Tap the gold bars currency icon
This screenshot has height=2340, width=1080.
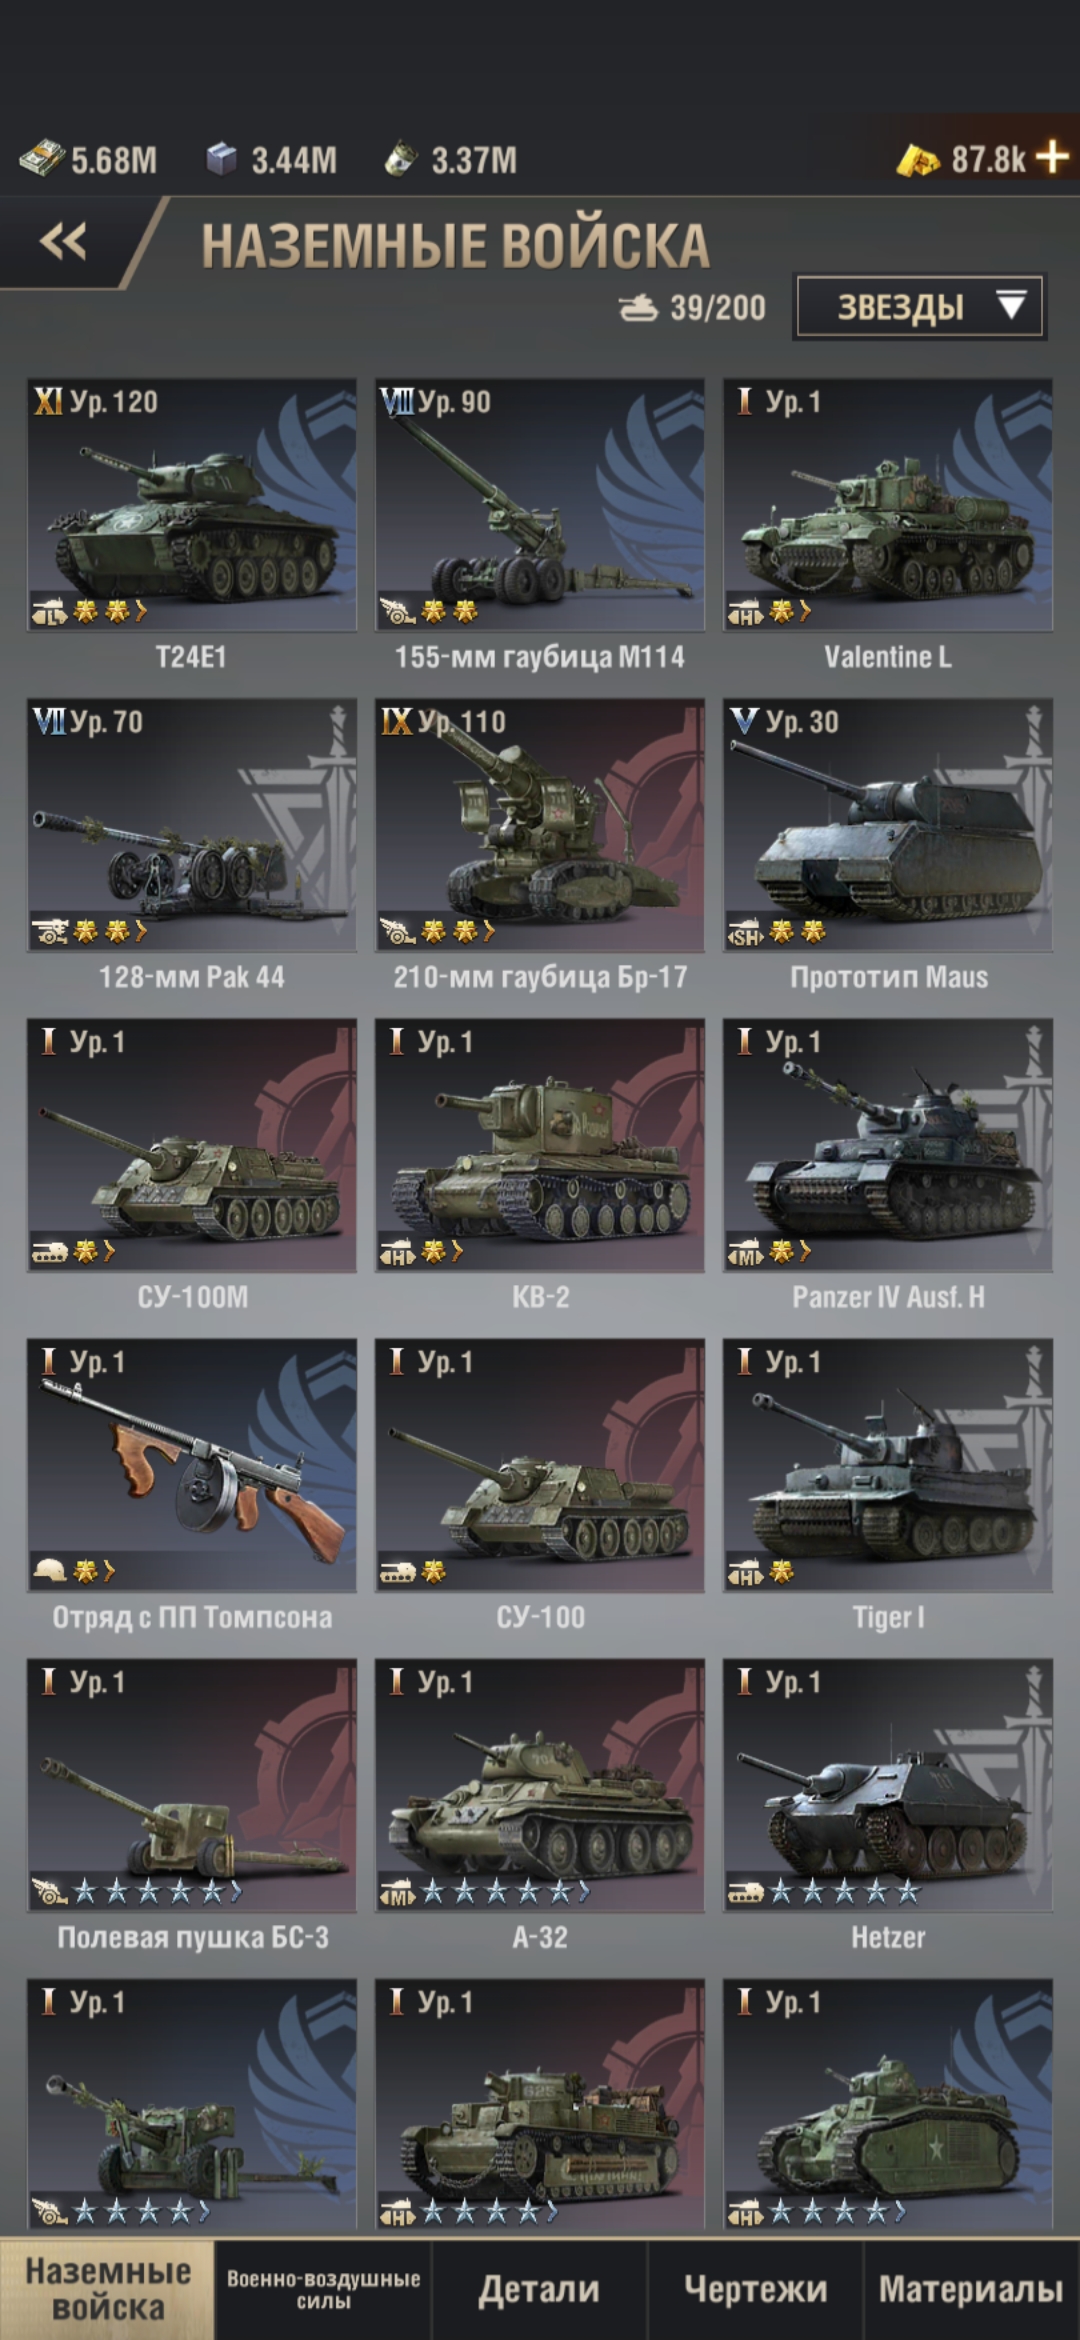click(x=917, y=159)
